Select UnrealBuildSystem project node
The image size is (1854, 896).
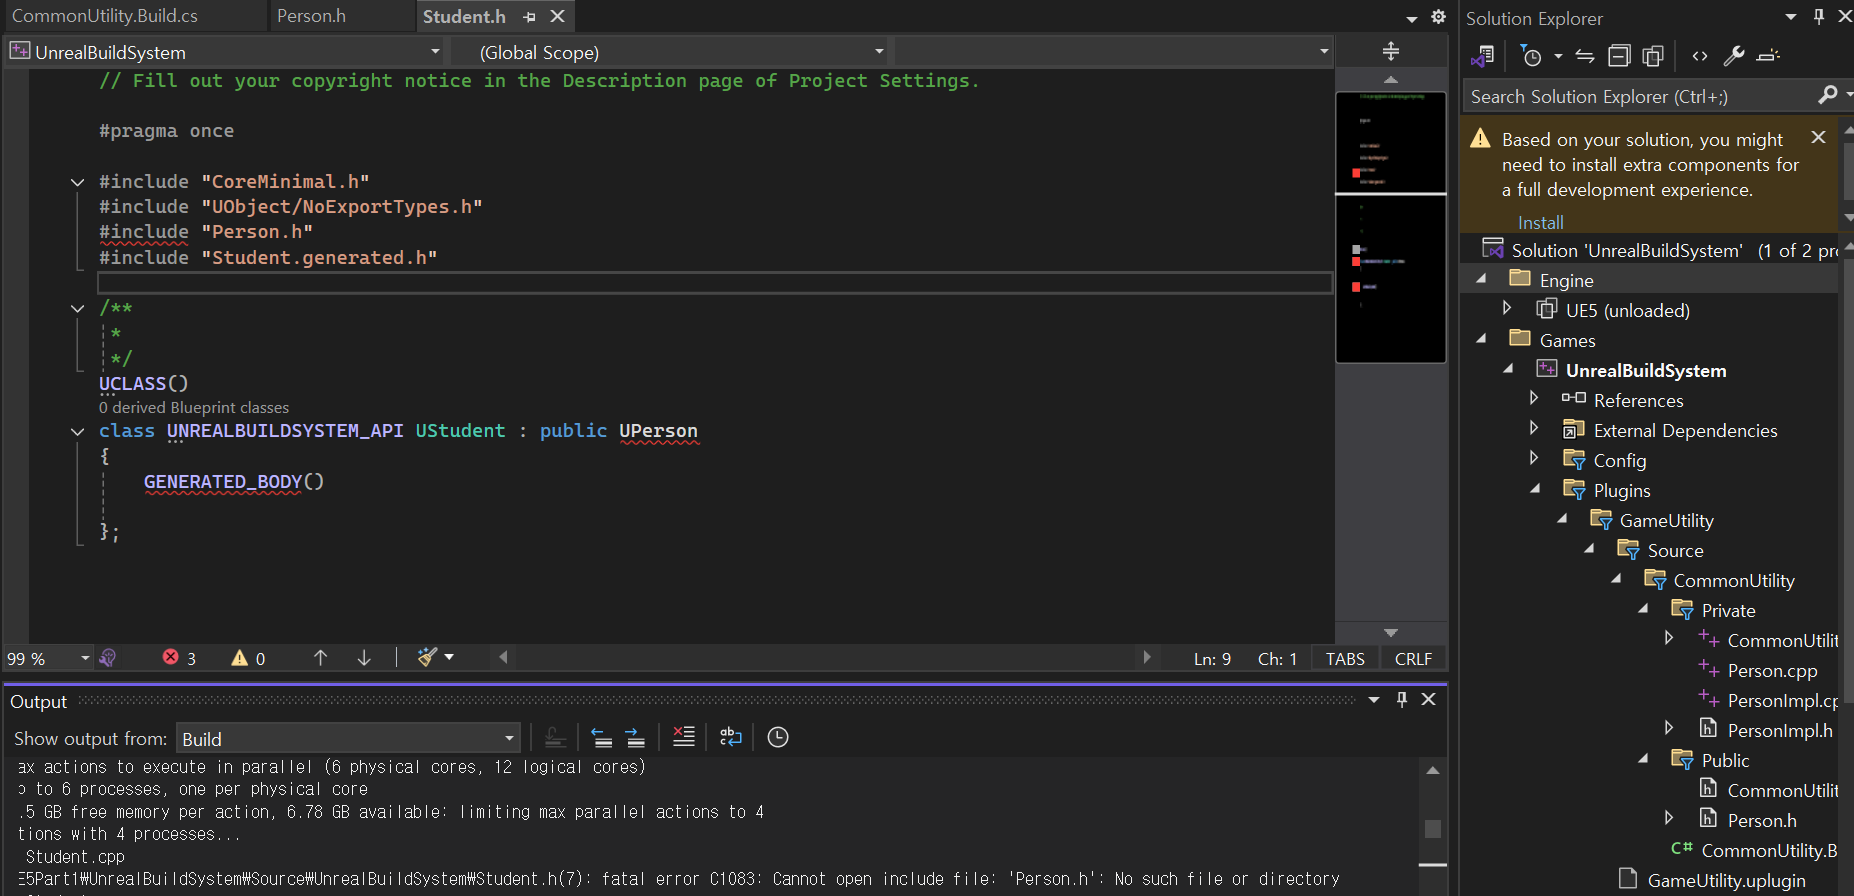(1646, 370)
